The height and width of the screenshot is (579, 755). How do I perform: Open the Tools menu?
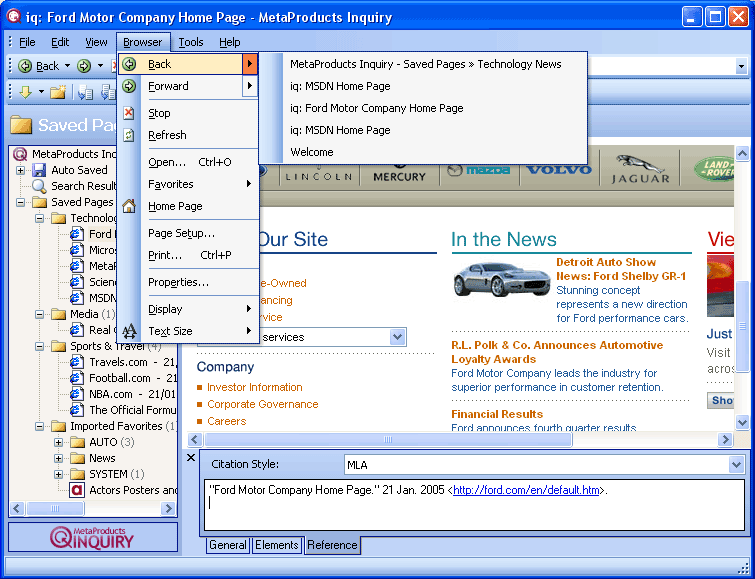coord(191,42)
